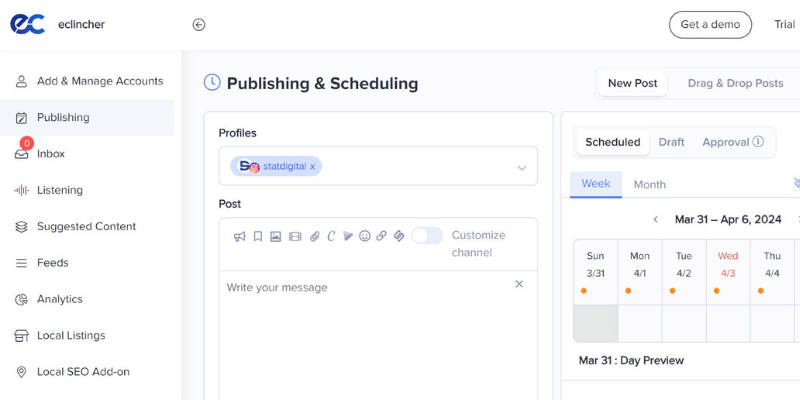800x400 pixels.
Task: Collapse the sidebar with the back arrow
Action: pos(199,25)
